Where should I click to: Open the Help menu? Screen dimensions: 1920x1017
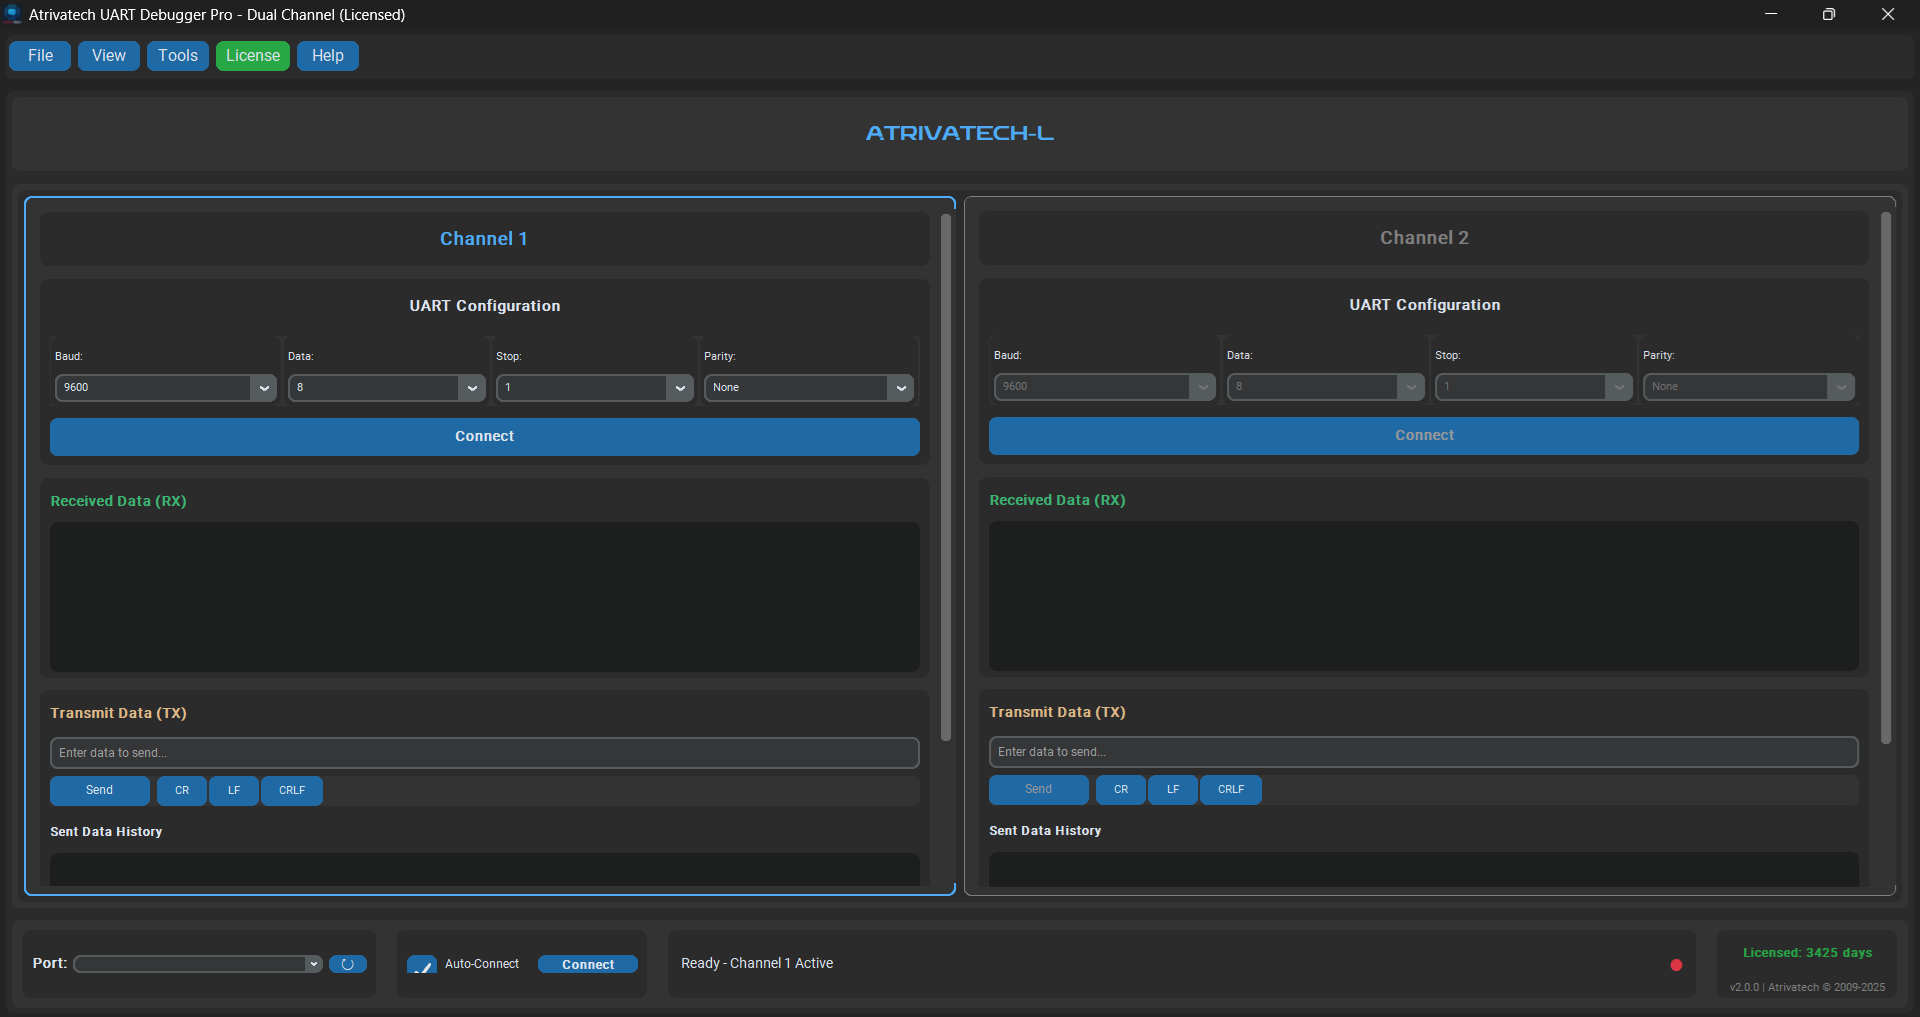coord(327,55)
